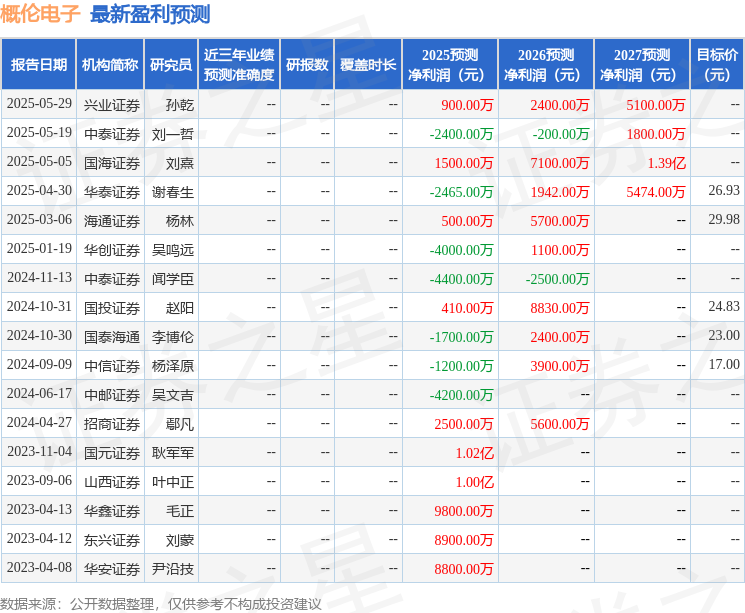Select the -200.00万 value
This screenshot has height=613, width=745.
[x=561, y=134]
